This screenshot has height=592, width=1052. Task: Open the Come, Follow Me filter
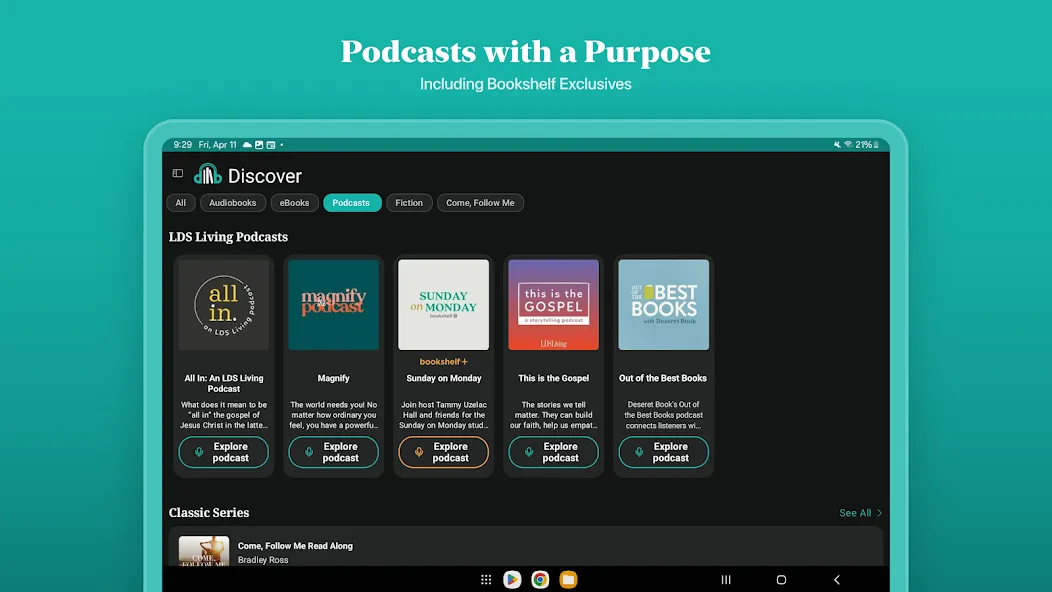tap(480, 203)
